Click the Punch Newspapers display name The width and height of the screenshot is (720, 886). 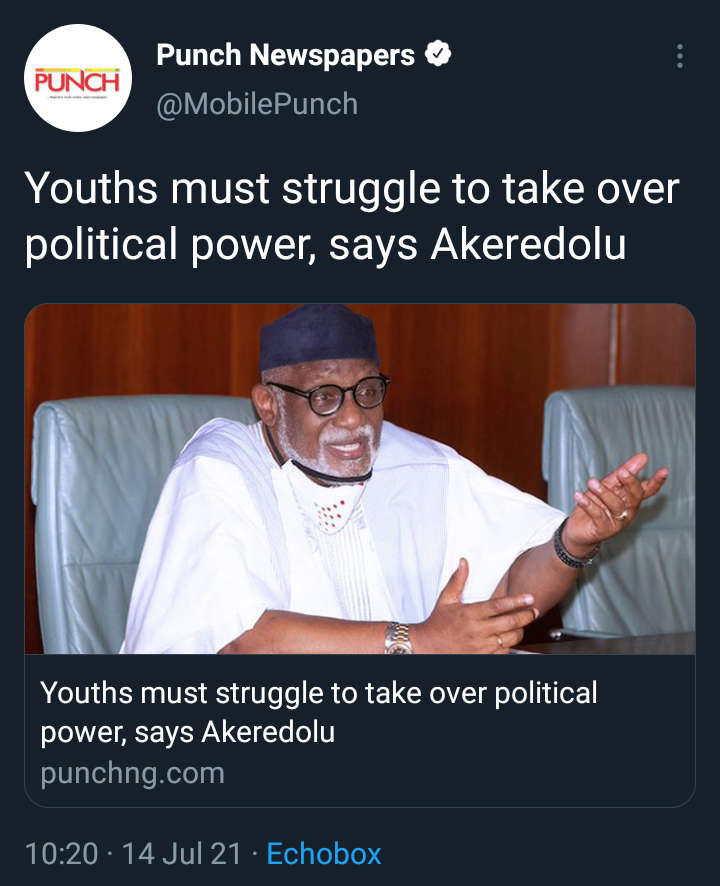coord(285,55)
